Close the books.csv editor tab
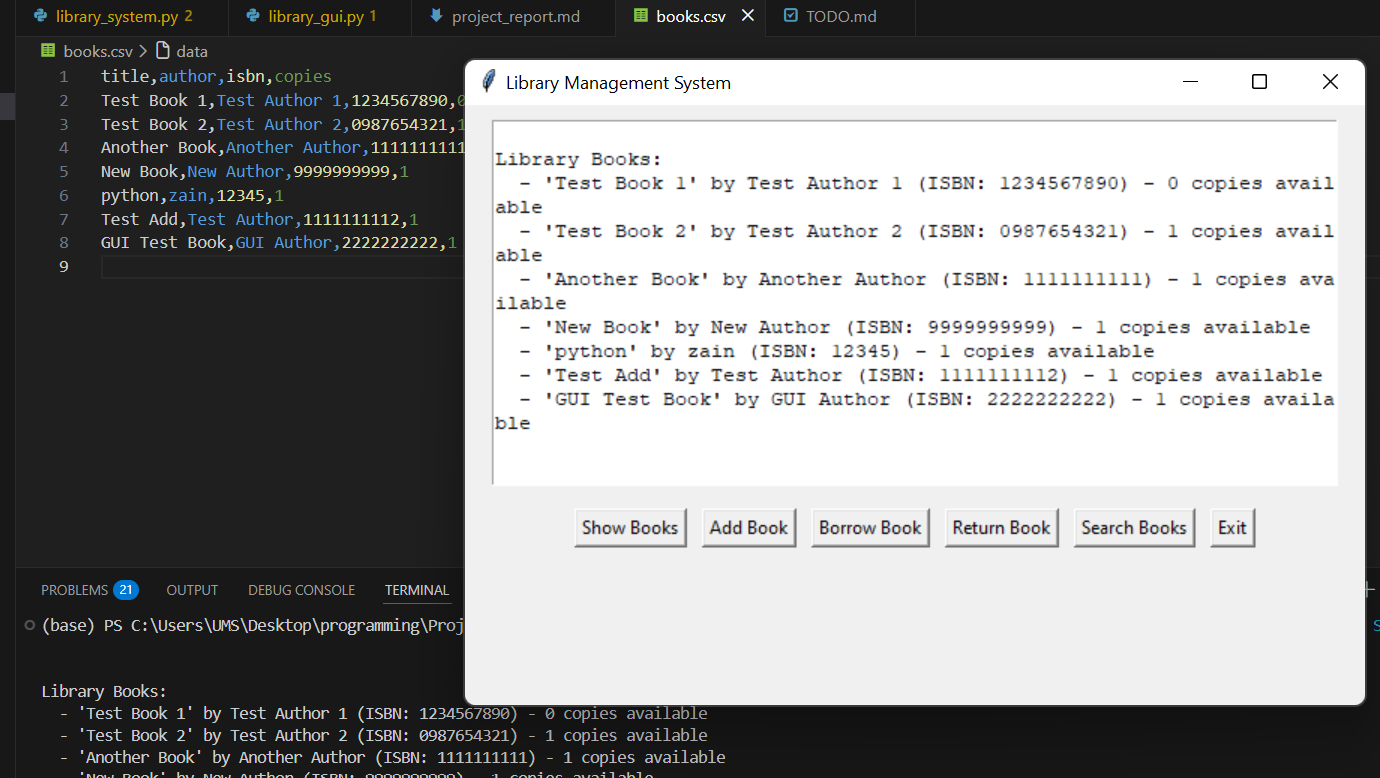1380x778 pixels. coord(747,16)
